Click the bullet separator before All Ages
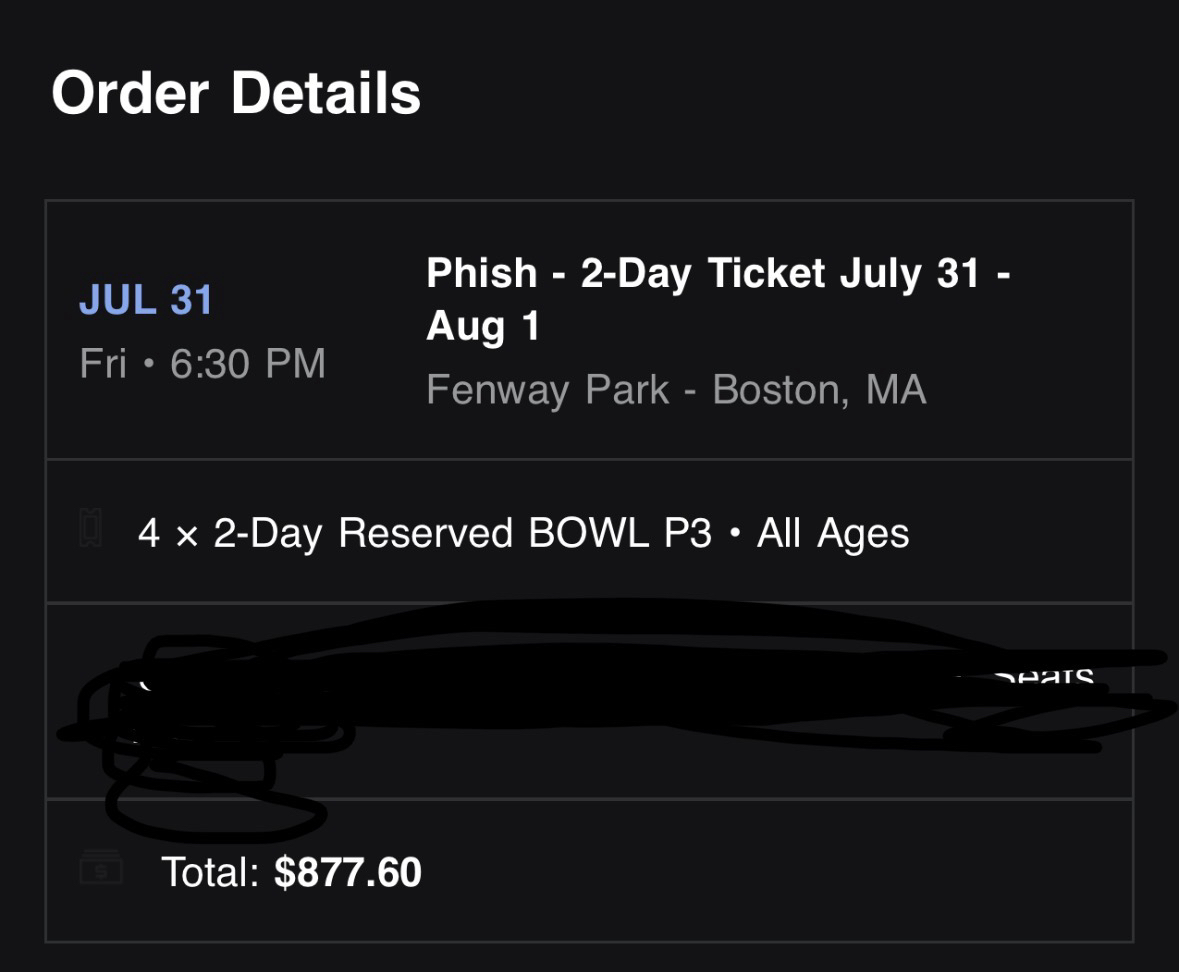Screen dimensions: 1179x972 point(735,533)
